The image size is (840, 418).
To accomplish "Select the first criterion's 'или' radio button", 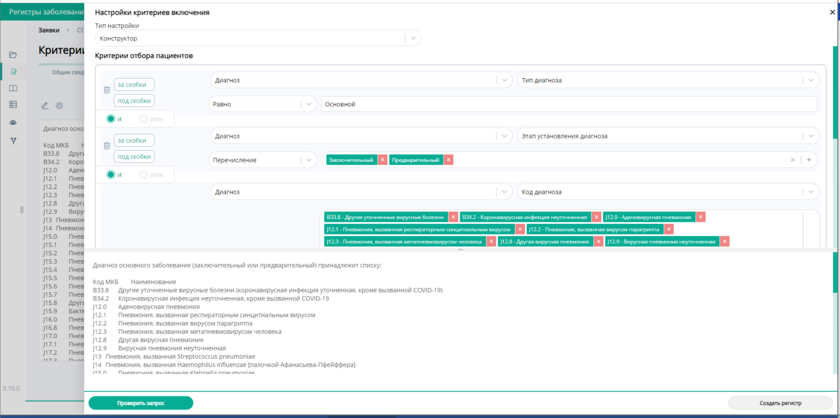I will pos(144,119).
